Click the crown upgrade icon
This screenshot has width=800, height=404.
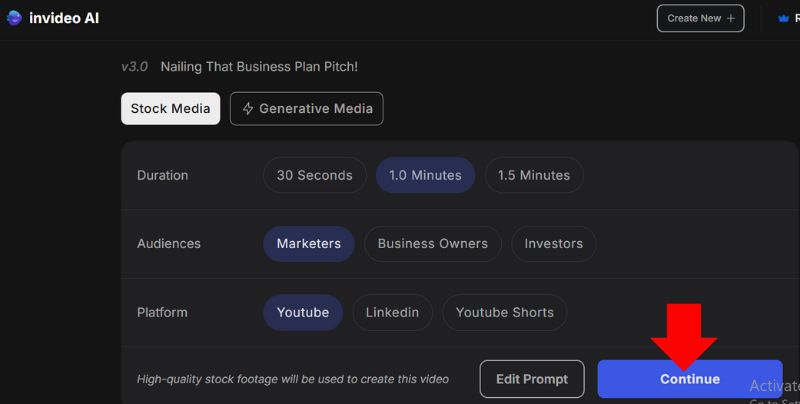(783, 18)
